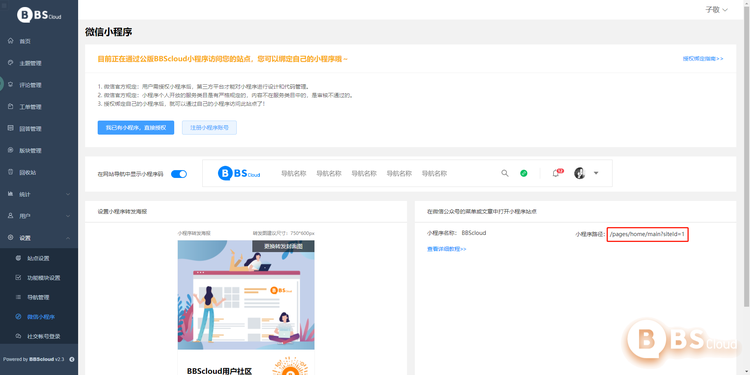Click 我已有小程序，直接授权 button
This screenshot has width=750, height=375.
coord(136,128)
